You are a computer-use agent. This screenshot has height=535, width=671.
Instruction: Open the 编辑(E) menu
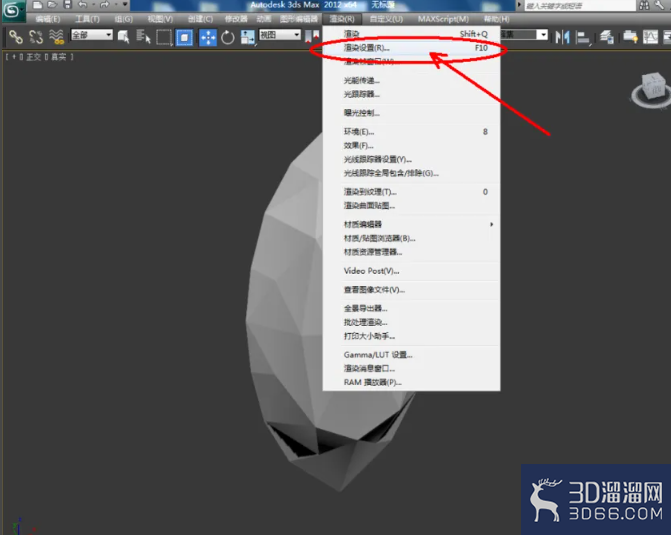pyautogui.click(x=48, y=19)
